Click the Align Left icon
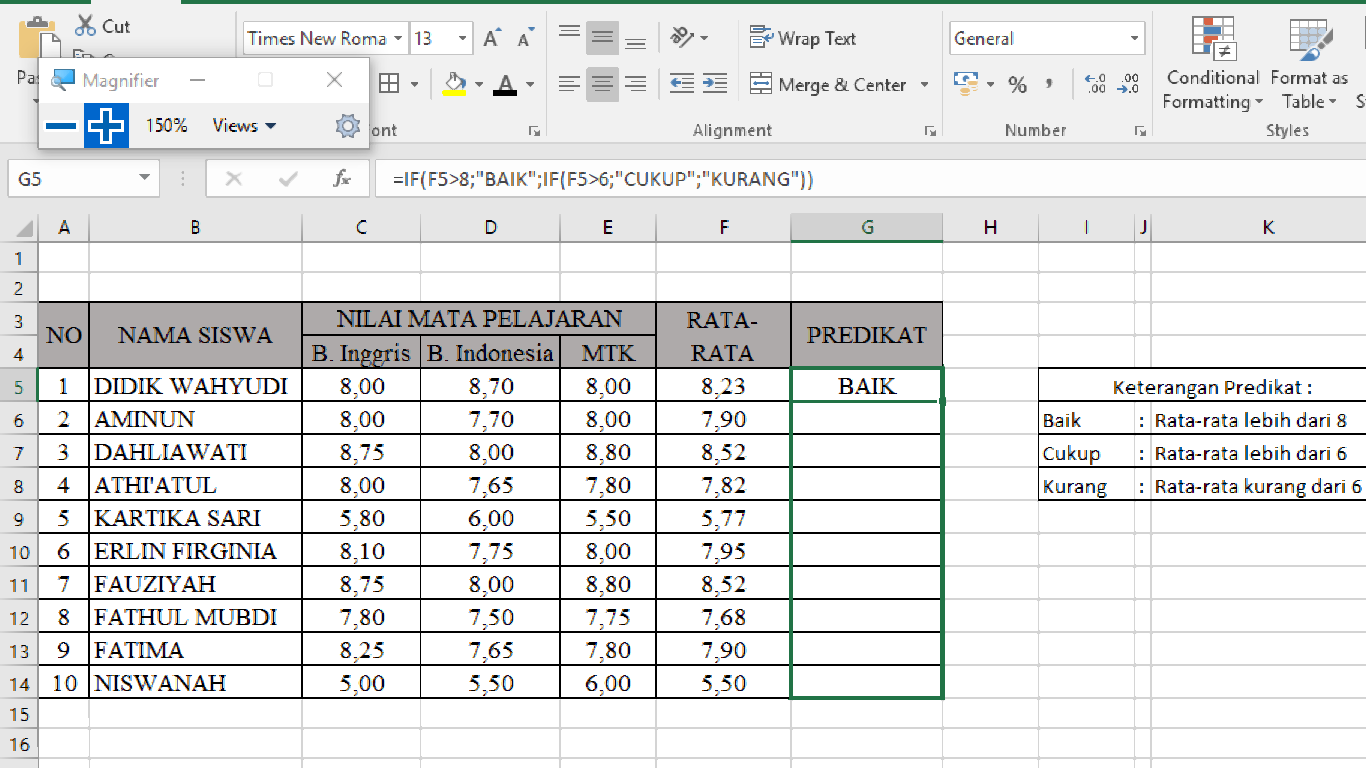The image size is (1366, 768). (569, 84)
